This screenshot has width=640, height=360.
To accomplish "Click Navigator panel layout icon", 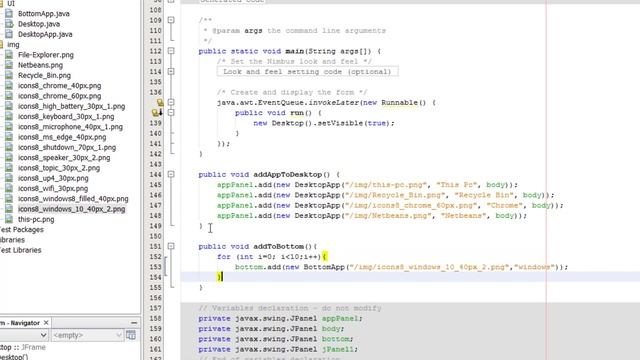I will click(131, 335).
